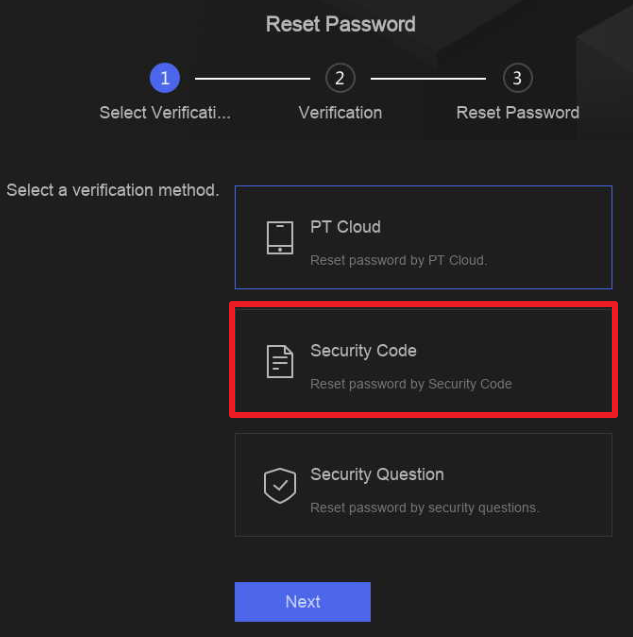The height and width of the screenshot is (637, 633).
Task: Click the 'Reset Password' dialog heading
Action: (x=341, y=24)
